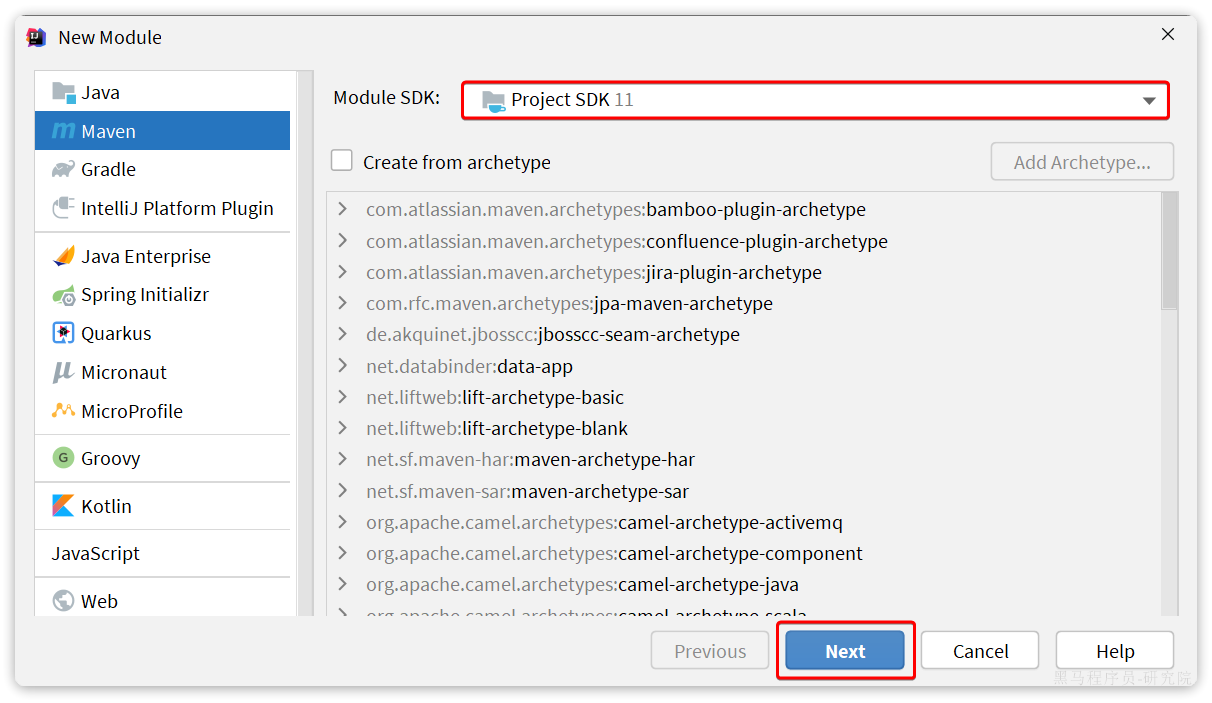Select Micronaut module type
This screenshot has height=703, width=1212.
[163, 372]
